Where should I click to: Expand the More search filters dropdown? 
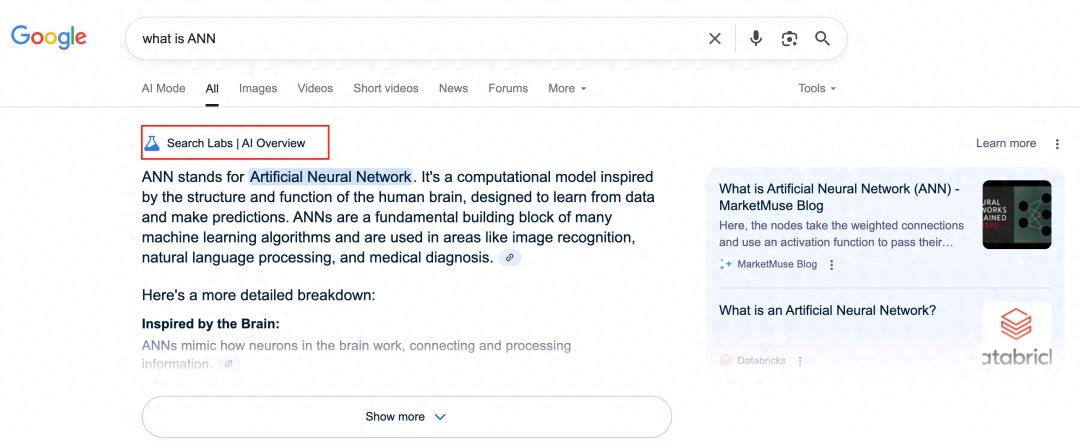click(x=567, y=88)
